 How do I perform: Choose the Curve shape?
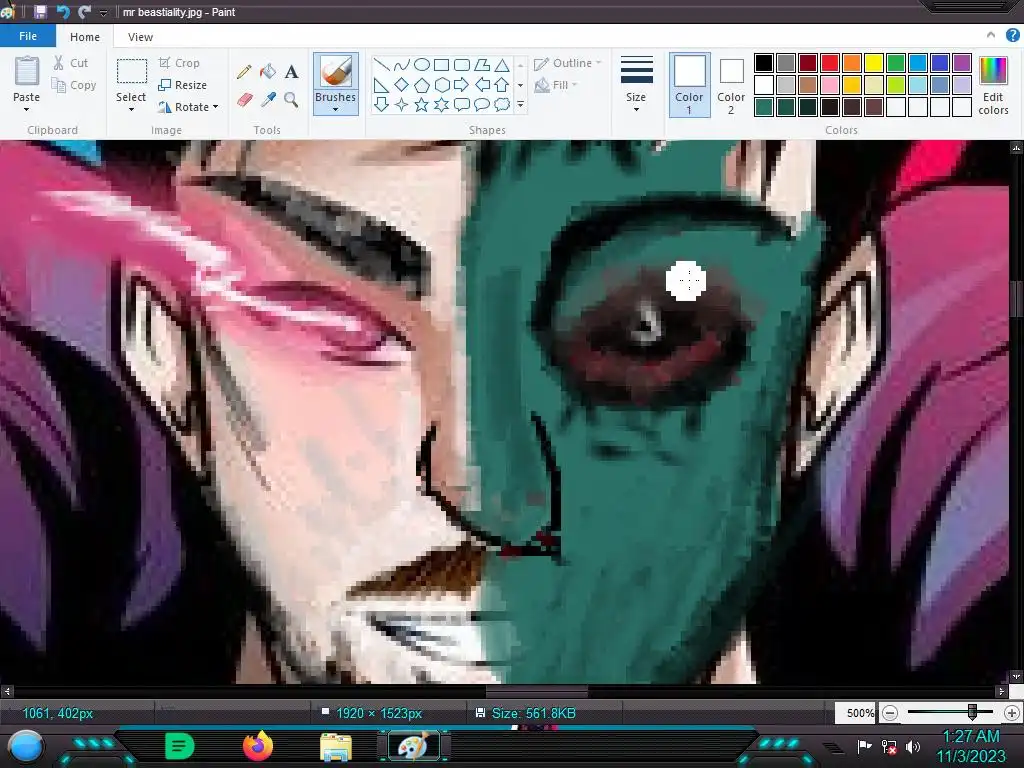[402, 65]
